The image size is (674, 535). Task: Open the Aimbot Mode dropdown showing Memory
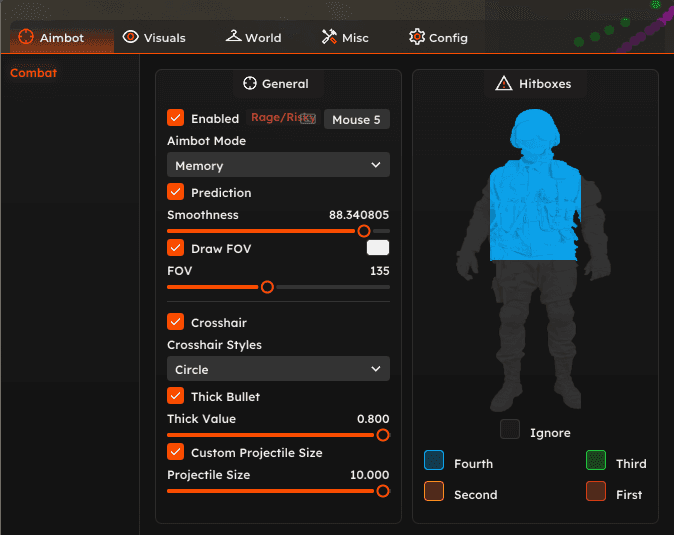click(x=278, y=165)
